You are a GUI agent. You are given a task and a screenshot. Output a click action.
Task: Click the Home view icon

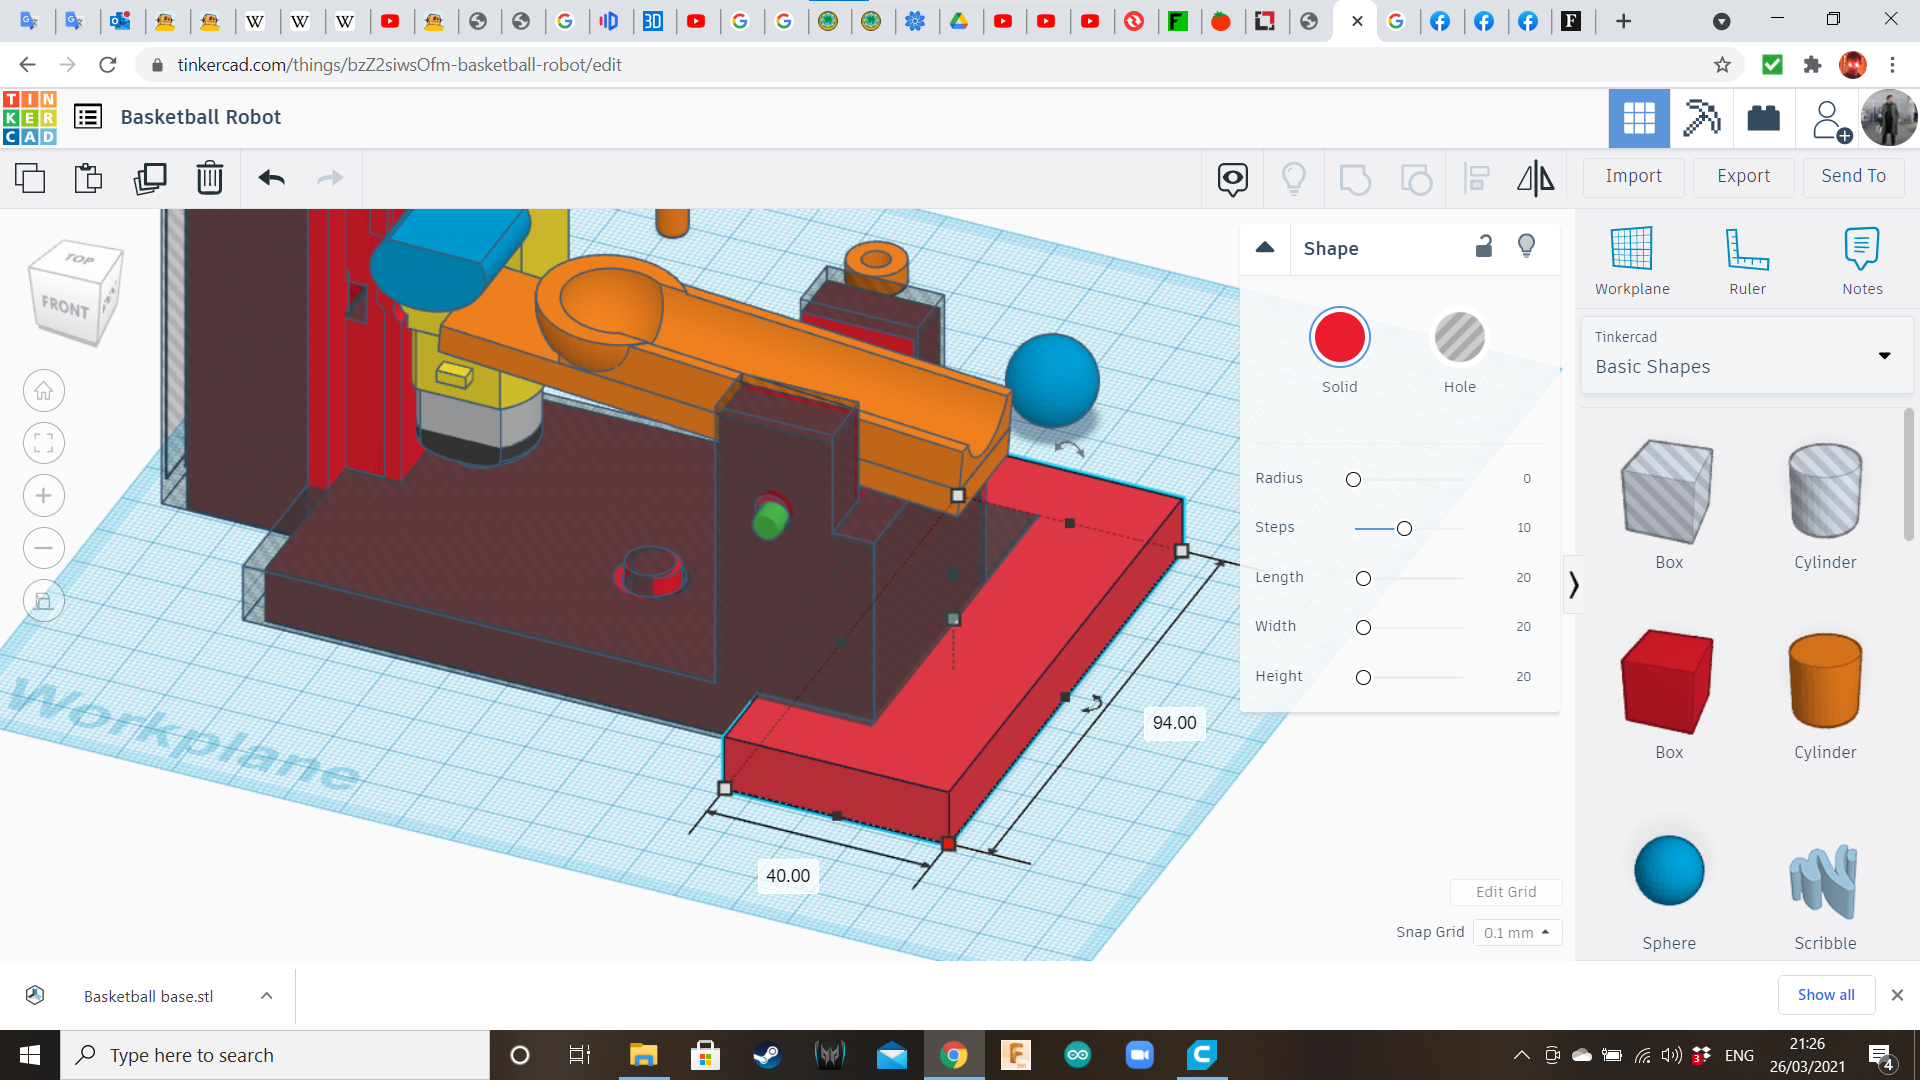point(43,390)
